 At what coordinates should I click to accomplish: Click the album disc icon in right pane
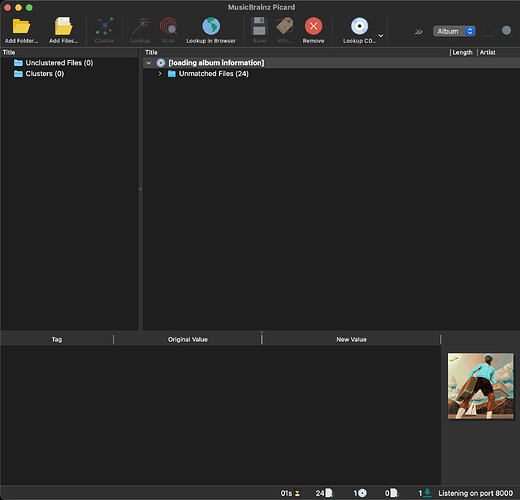pyautogui.click(x=161, y=63)
